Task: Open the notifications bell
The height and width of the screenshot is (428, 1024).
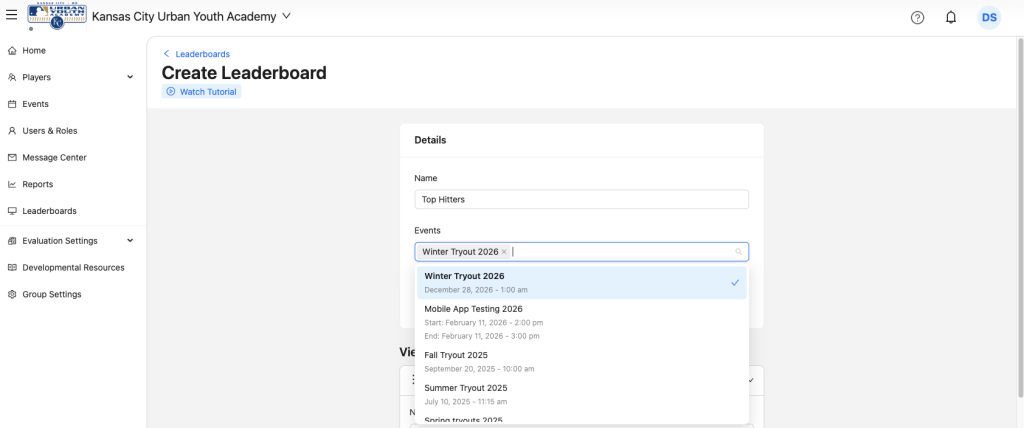Action: point(950,17)
